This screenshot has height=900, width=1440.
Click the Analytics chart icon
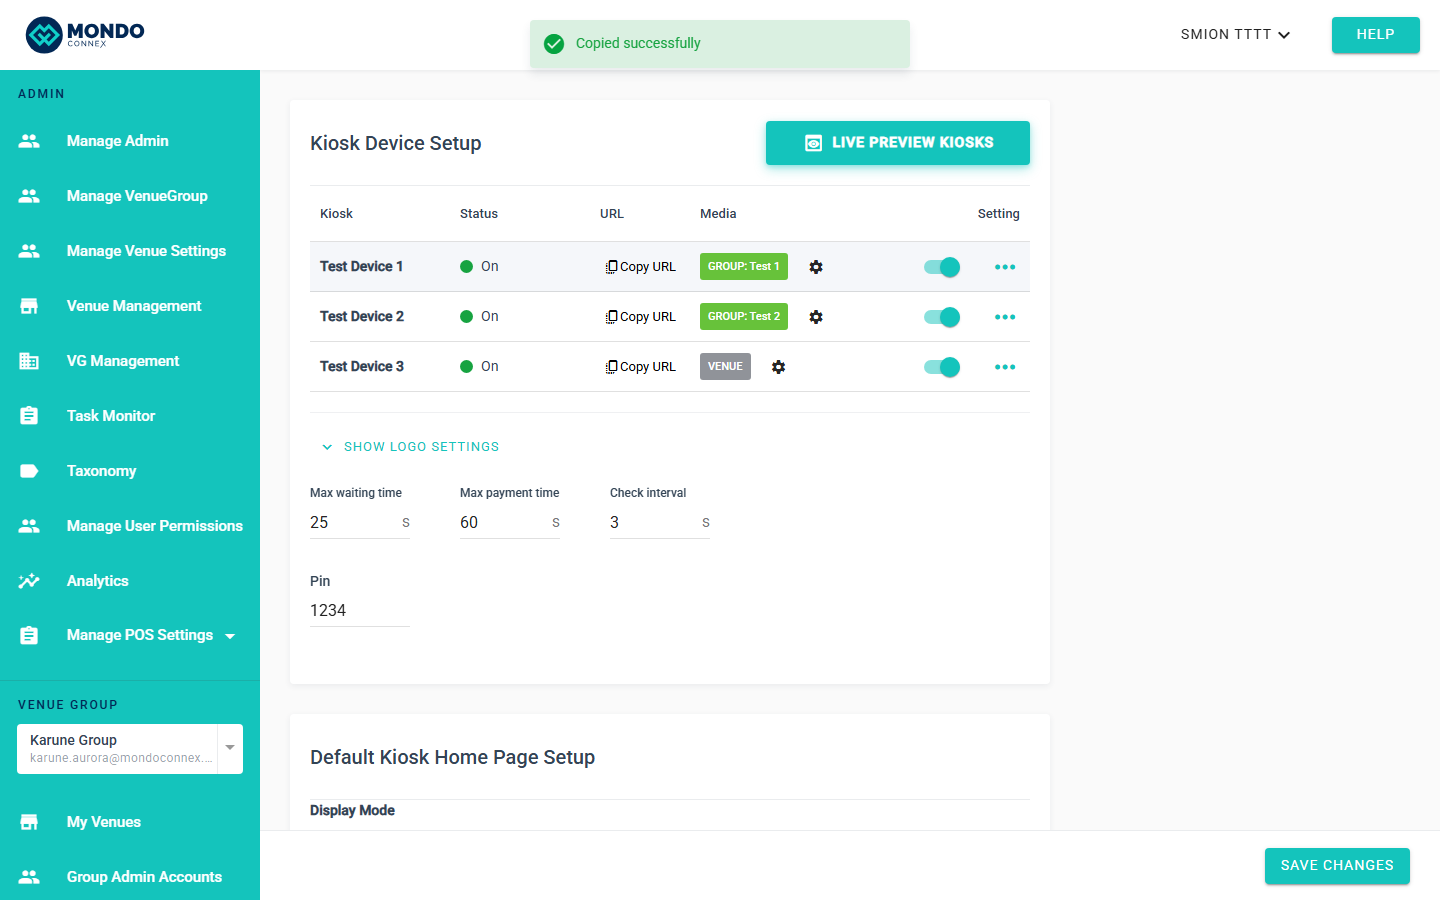tap(29, 581)
